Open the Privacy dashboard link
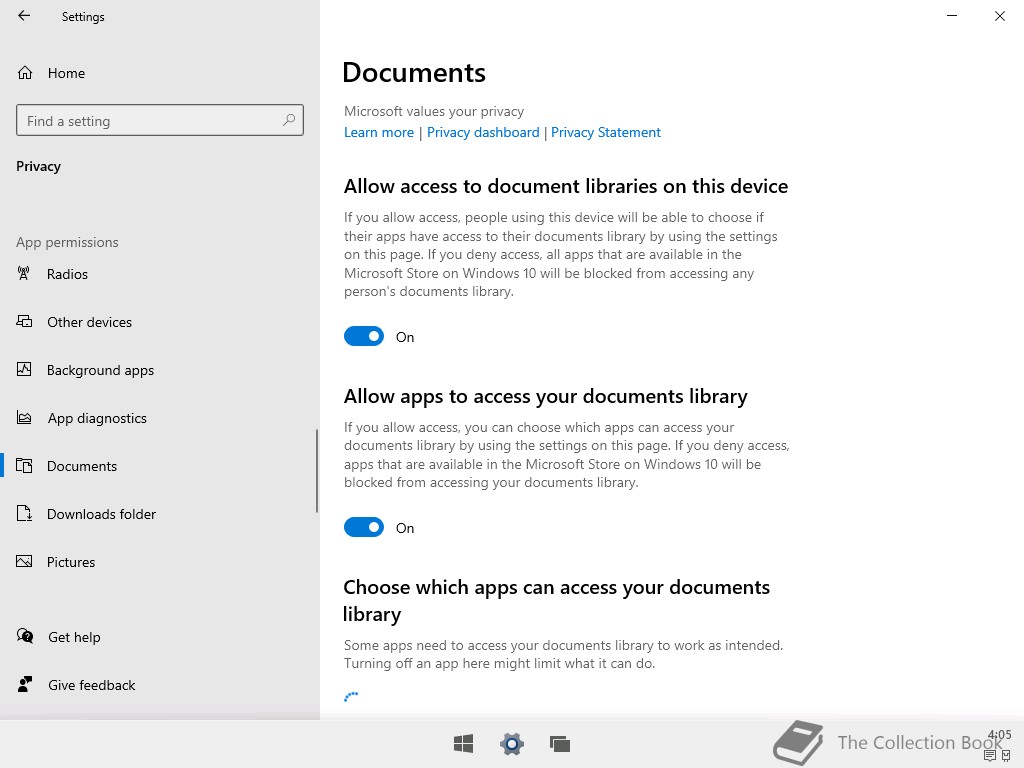Viewport: 1024px width, 768px height. click(483, 133)
